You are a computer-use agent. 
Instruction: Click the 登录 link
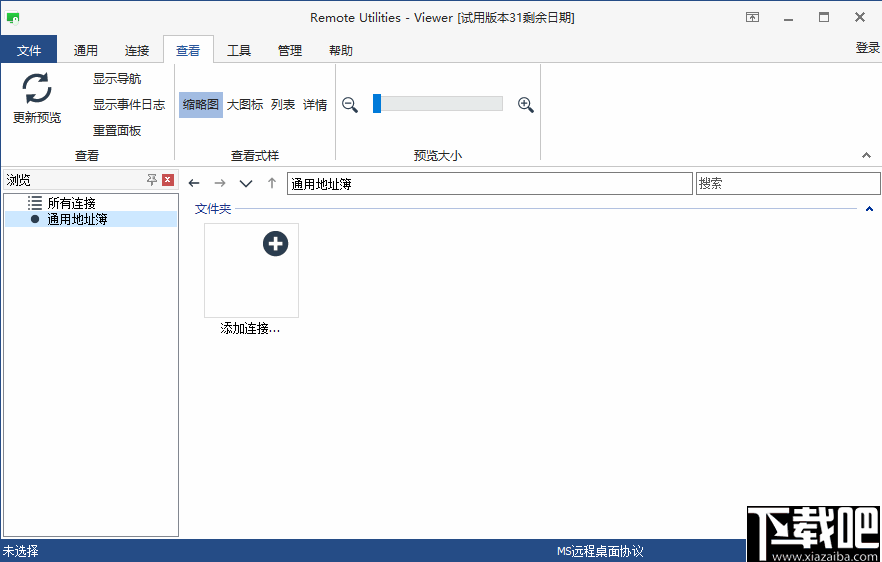coord(867,48)
